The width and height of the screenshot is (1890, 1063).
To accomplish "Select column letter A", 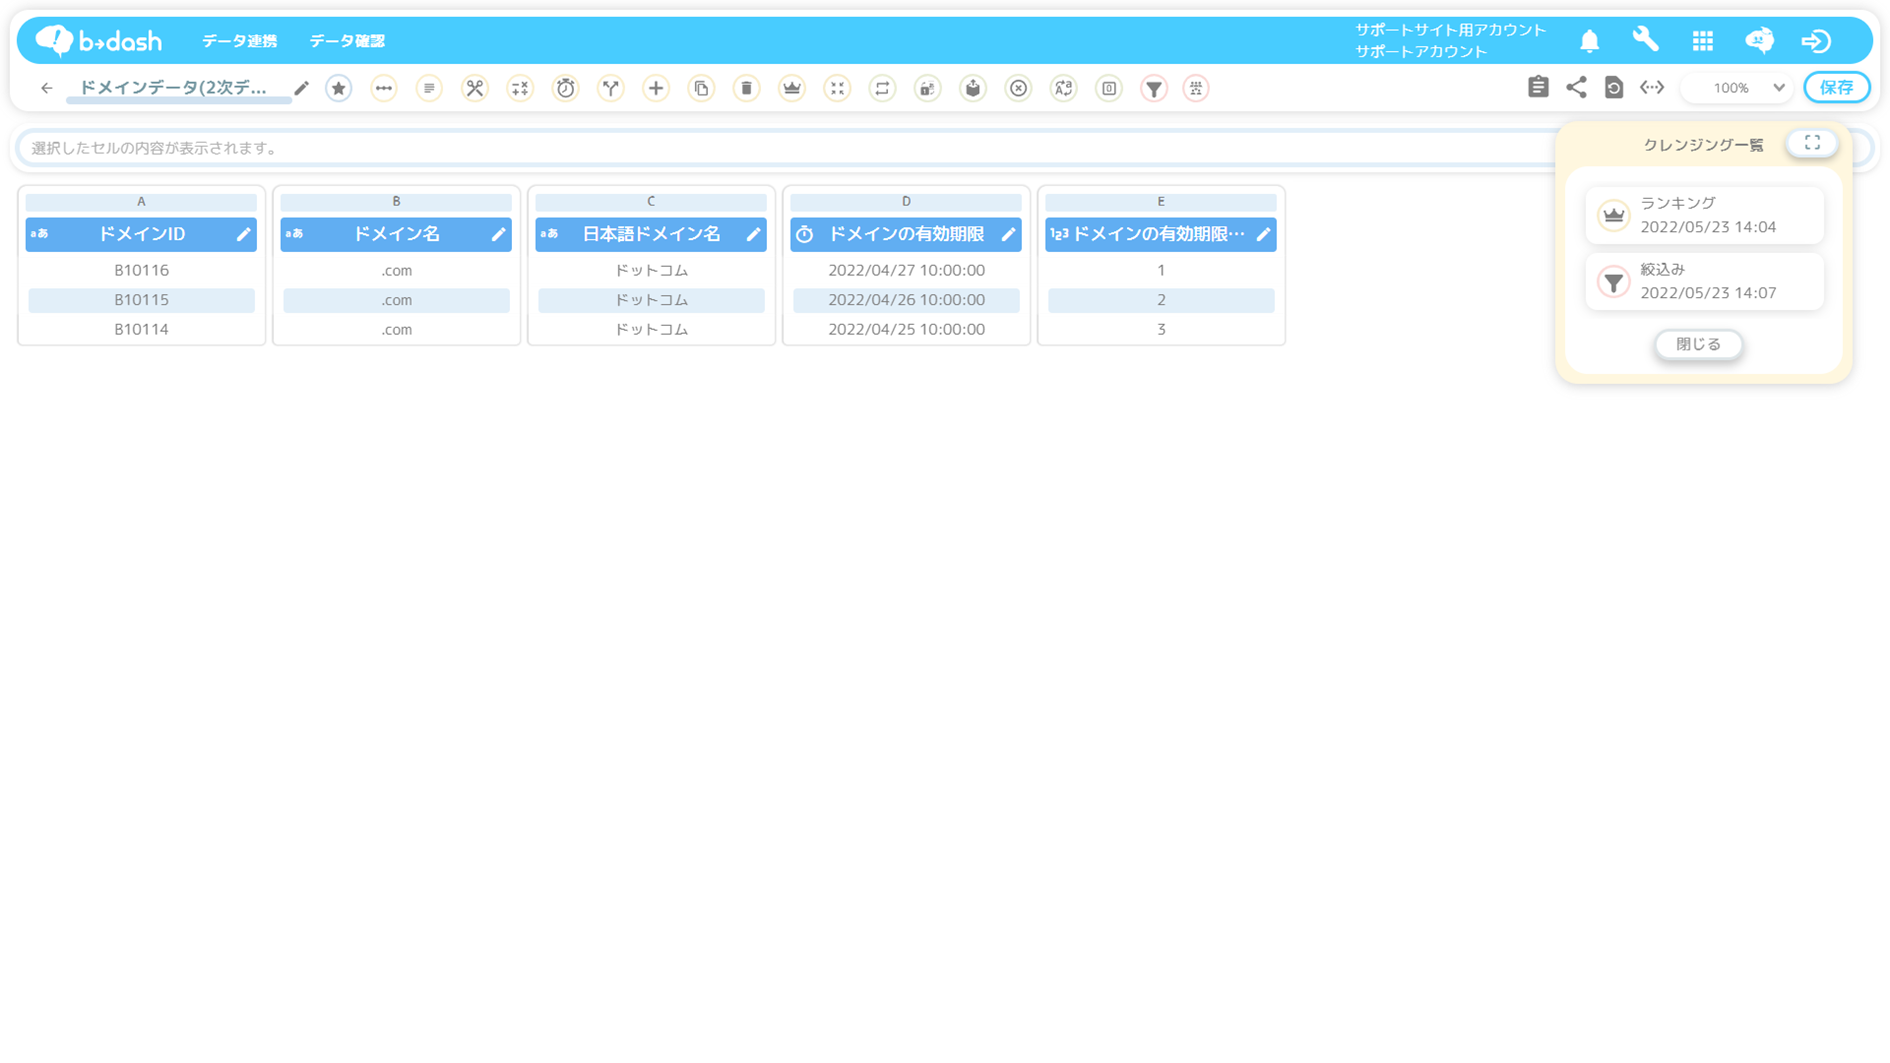I will [141, 201].
